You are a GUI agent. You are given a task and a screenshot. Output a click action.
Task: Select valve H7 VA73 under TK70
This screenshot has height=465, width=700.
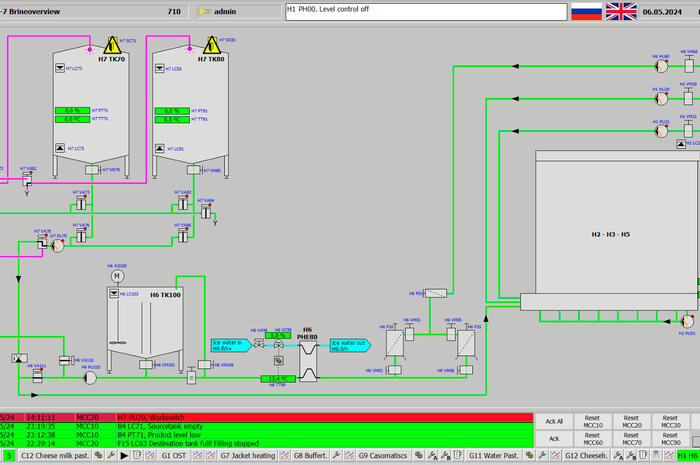81,203
